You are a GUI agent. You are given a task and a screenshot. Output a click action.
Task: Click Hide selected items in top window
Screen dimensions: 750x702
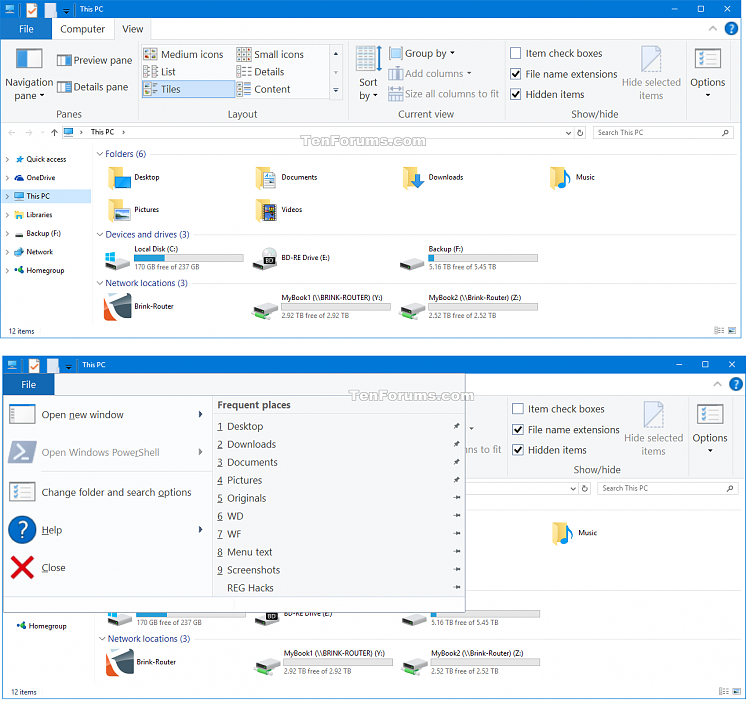[x=651, y=73]
